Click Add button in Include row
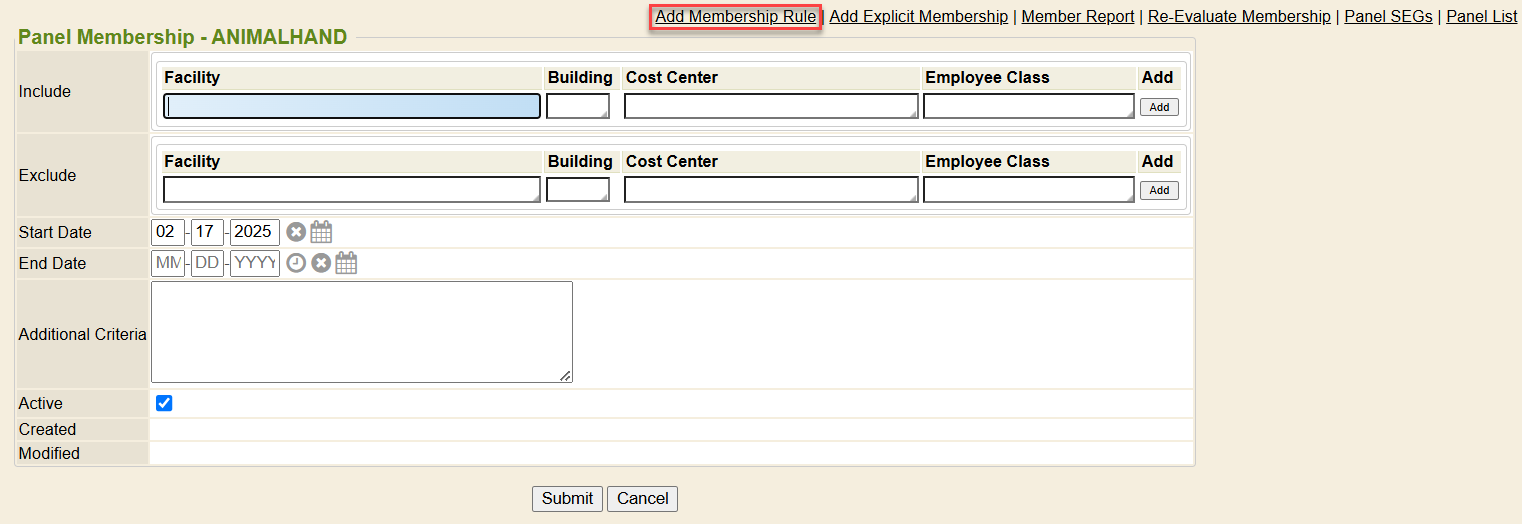Image resolution: width=1522 pixels, height=524 pixels. (x=1159, y=107)
